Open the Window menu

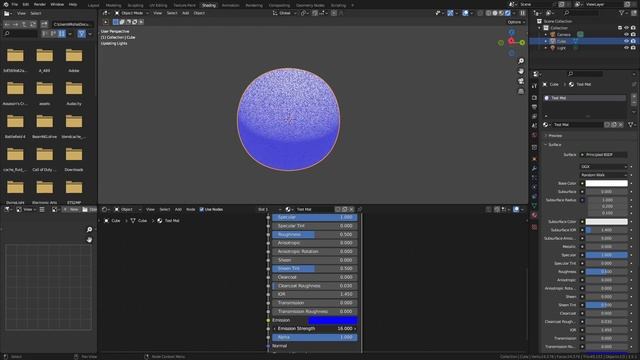pos(57,4)
